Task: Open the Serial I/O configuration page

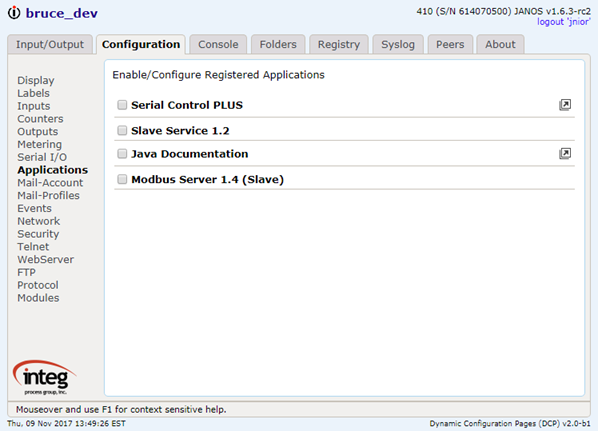Action: point(42,157)
